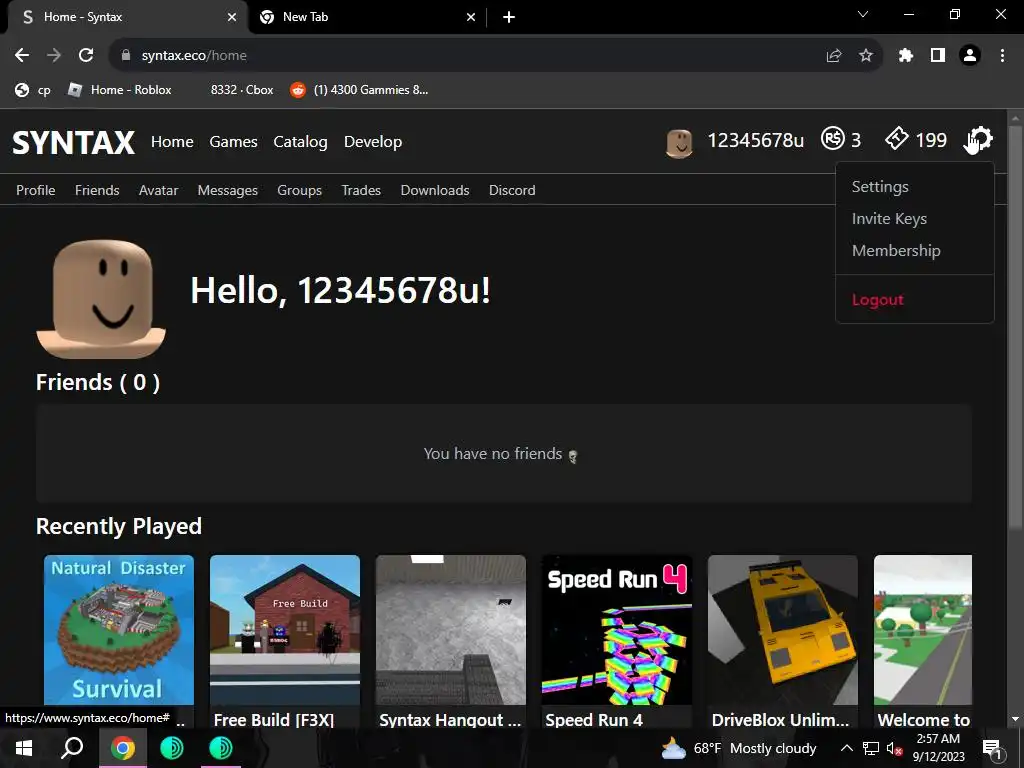Open the cp bookmark
The width and height of the screenshot is (1024, 768).
pyautogui.click(x=33, y=90)
